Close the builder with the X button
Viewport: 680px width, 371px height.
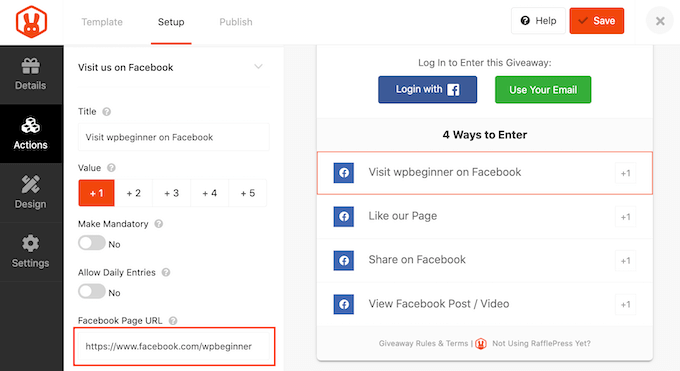click(x=660, y=21)
